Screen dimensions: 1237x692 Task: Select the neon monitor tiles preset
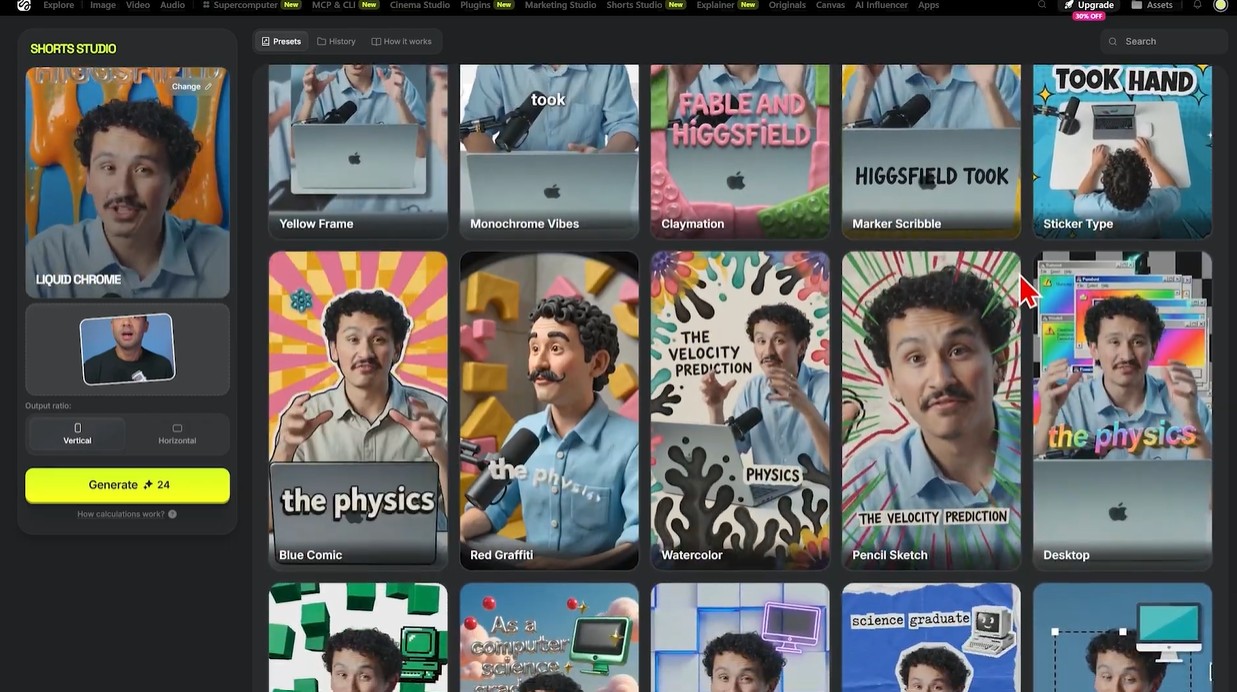coord(740,637)
